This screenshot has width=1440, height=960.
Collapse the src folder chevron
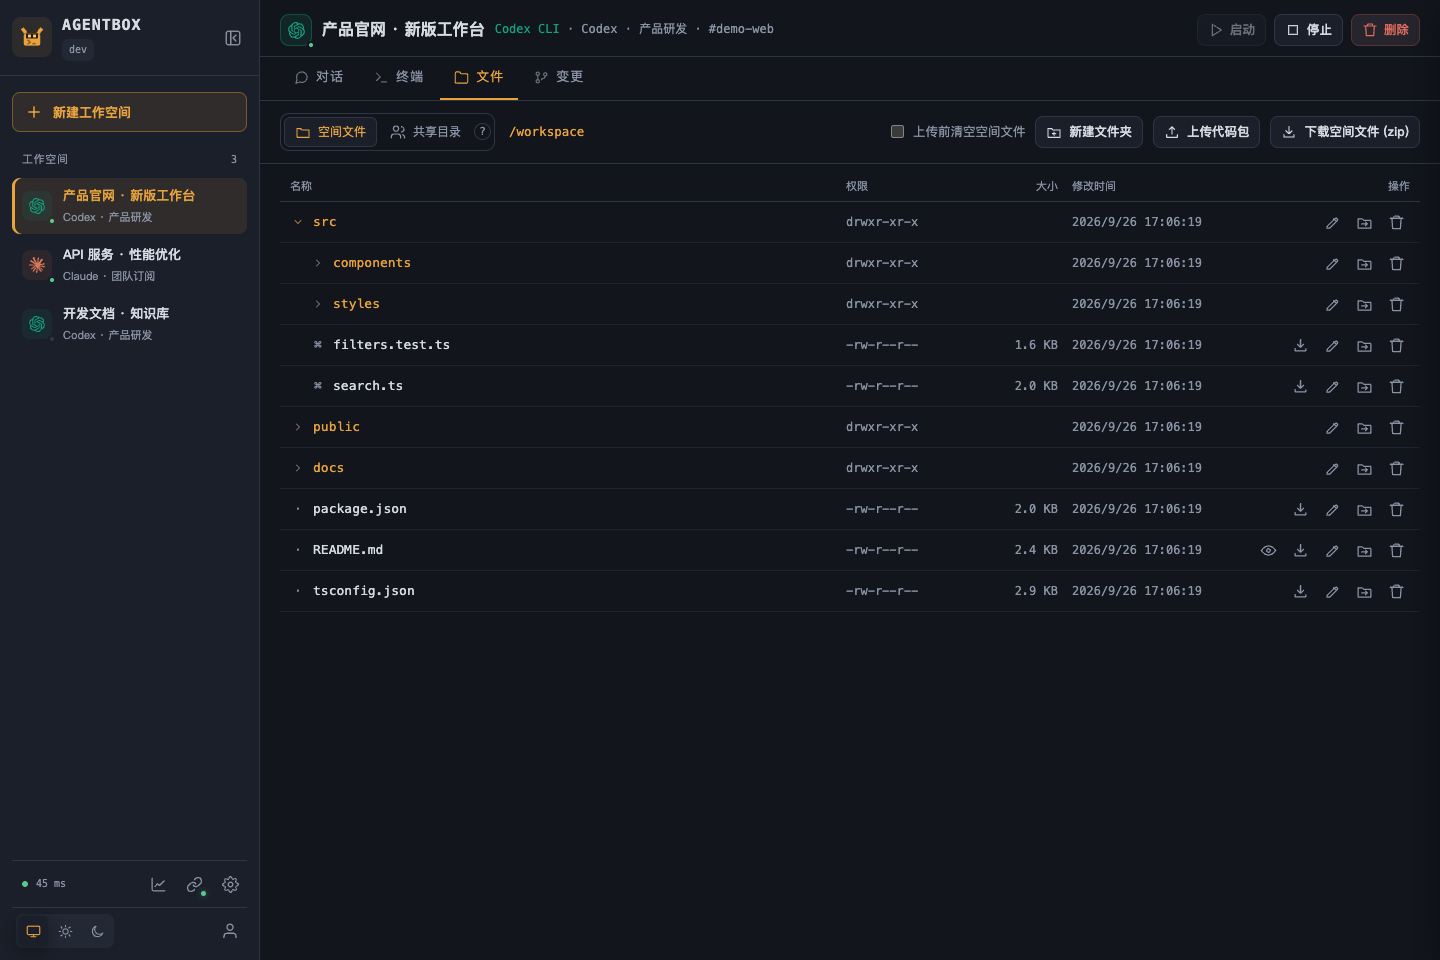[x=298, y=222]
